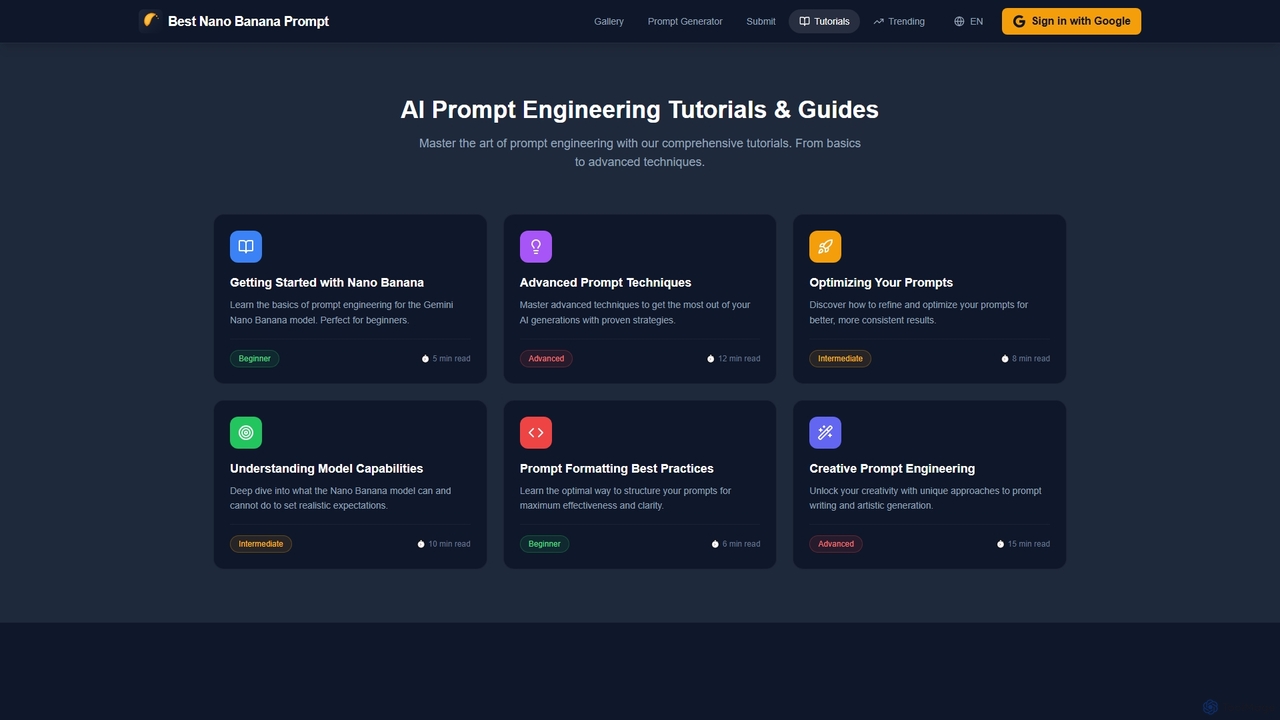Image resolution: width=1280 pixels, height=720 pixels.
Task: Click description 'Deep dive into what the Nano Banana'
Action: click(x=340, y=498)
